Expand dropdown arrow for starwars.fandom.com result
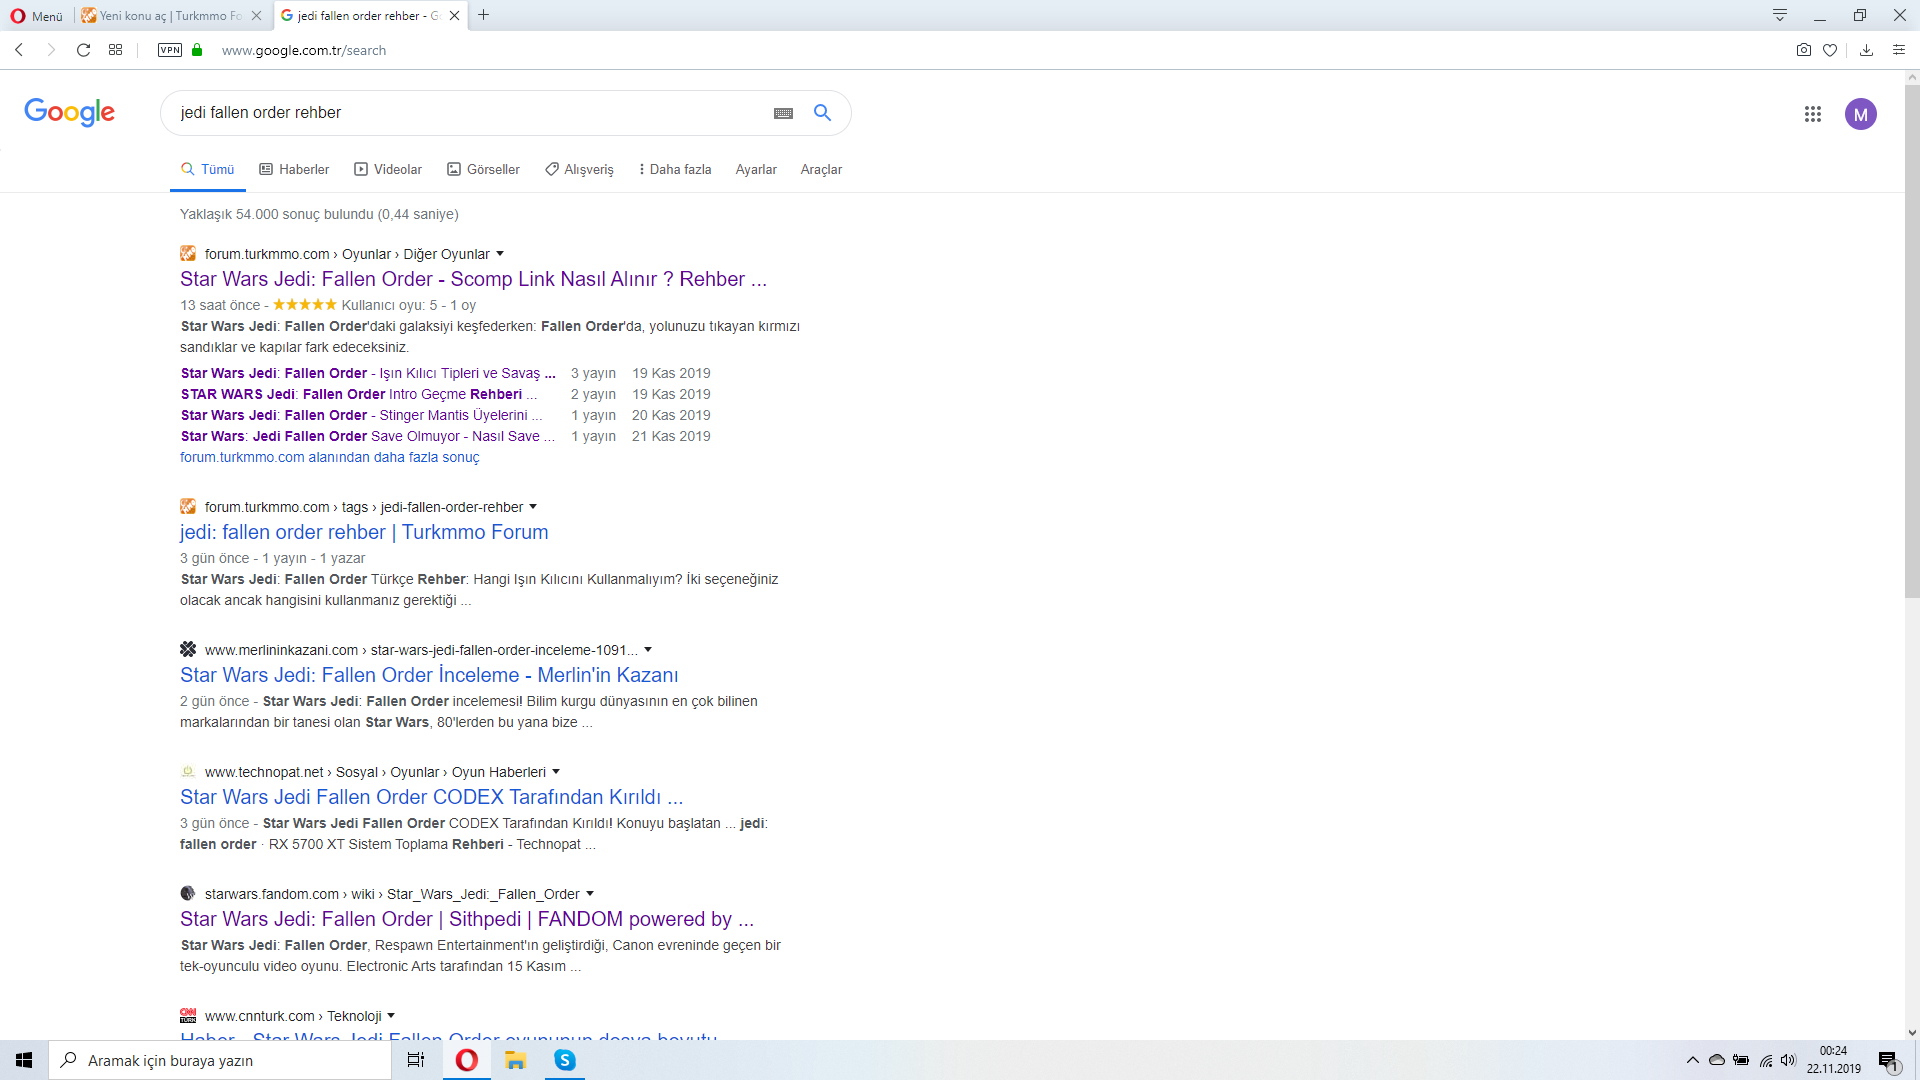Viewport: 1920px width, 1080px height. coord(590,894)
